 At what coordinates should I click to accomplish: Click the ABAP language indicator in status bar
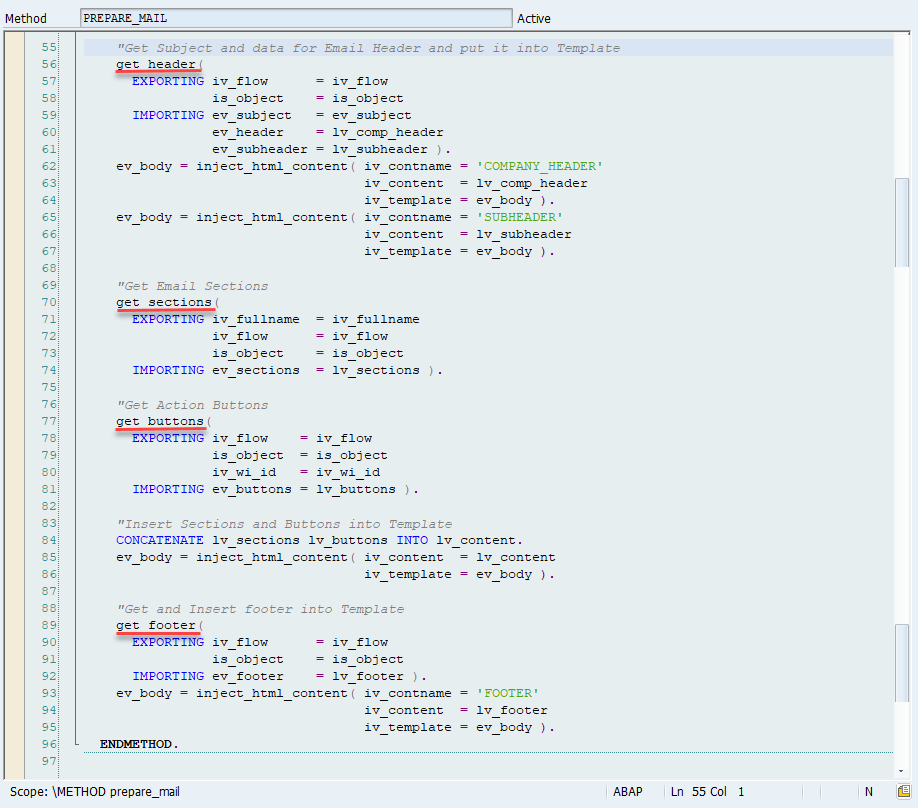(x=628, y=792)
